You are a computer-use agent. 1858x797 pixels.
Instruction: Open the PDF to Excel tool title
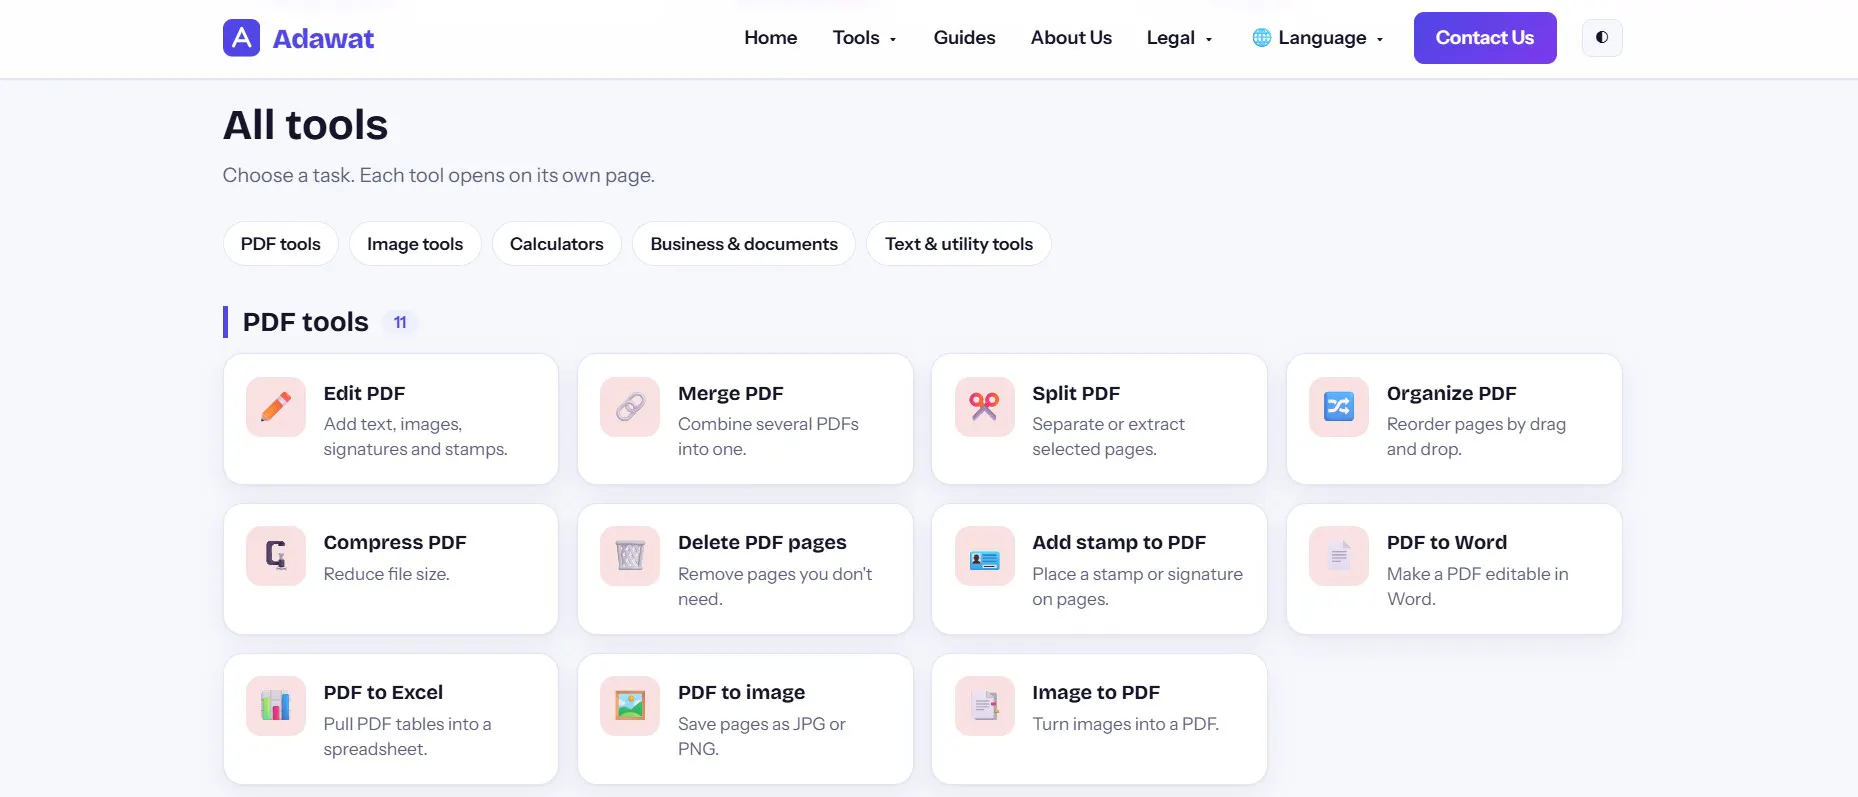tap(383, 692)
